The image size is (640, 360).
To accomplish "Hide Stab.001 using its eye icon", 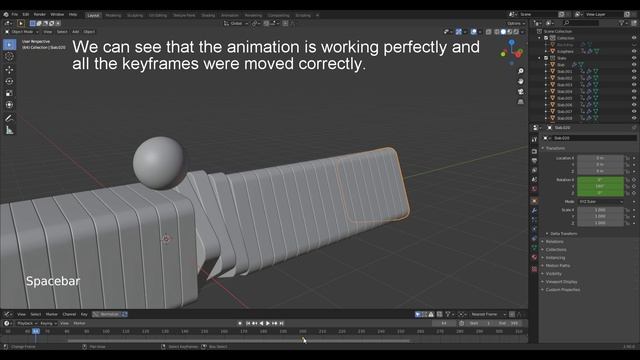I will click(634, 71).
